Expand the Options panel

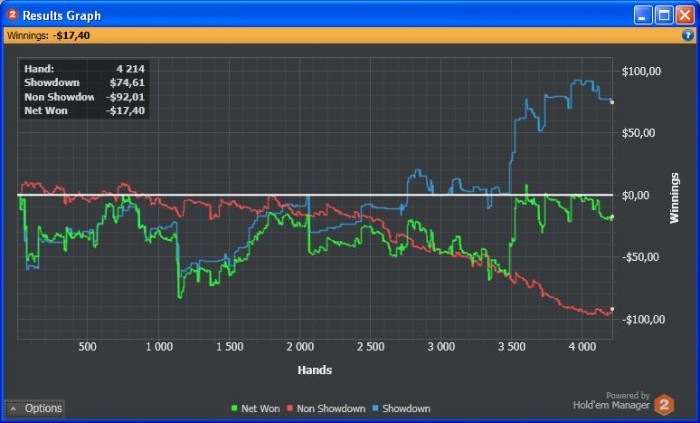35,408
